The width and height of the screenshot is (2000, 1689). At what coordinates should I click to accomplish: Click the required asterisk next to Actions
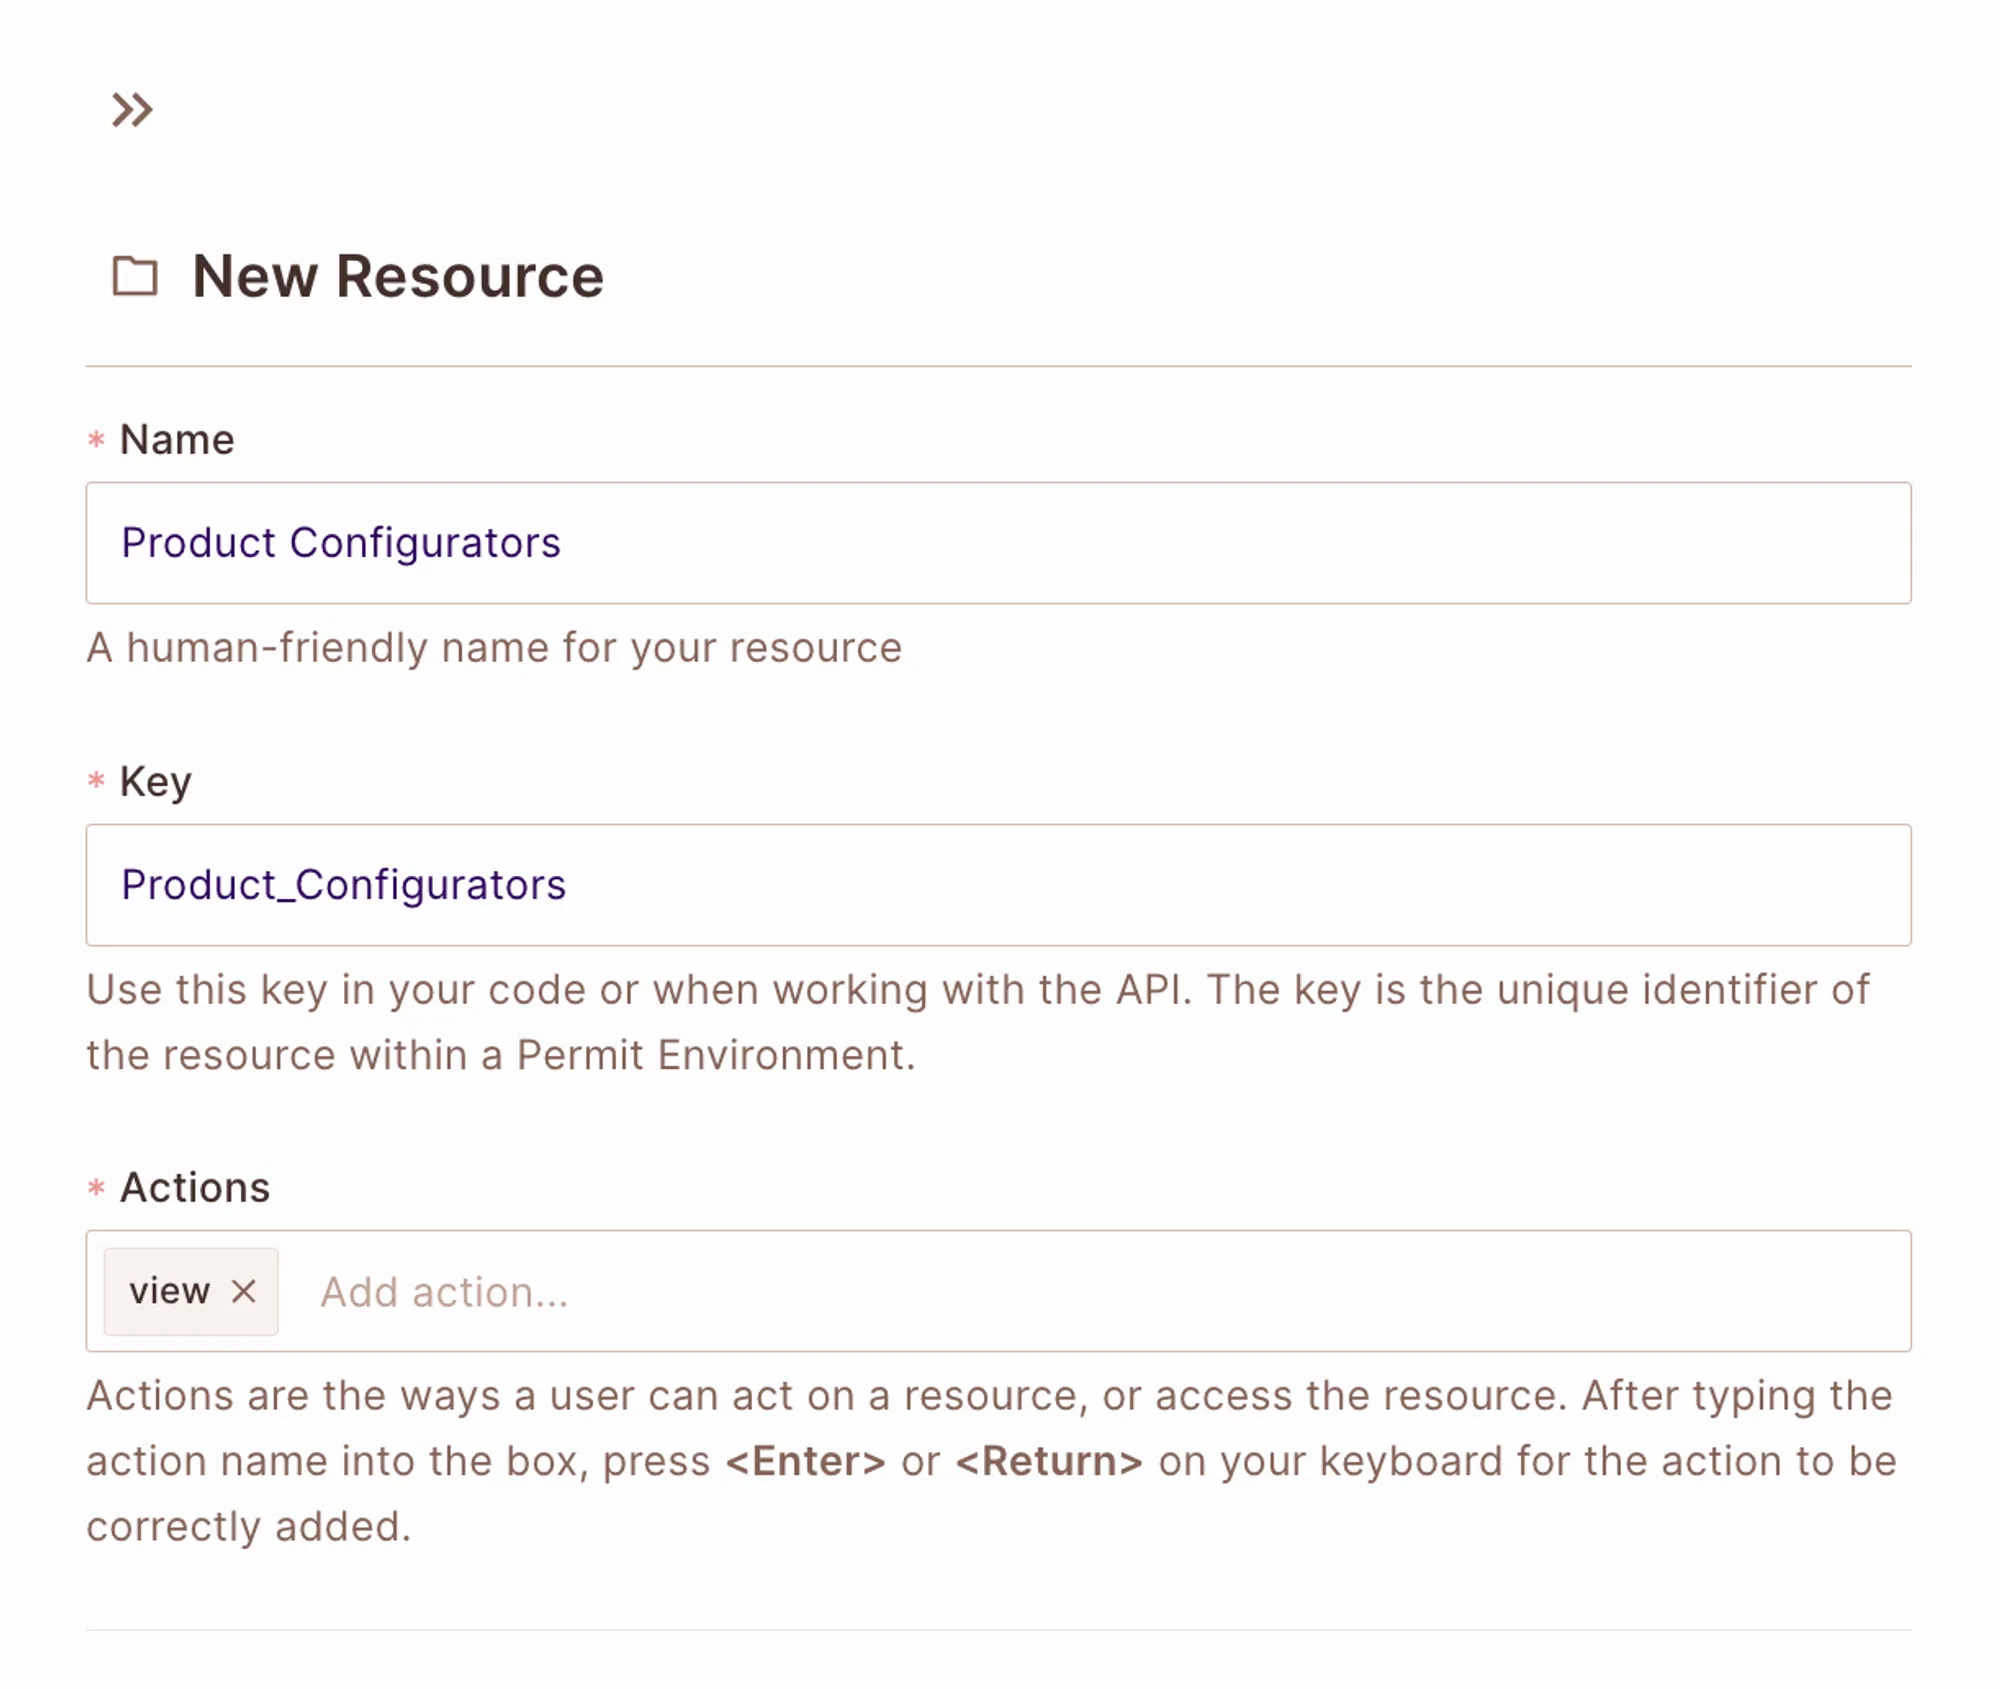tap(96, 1187)
